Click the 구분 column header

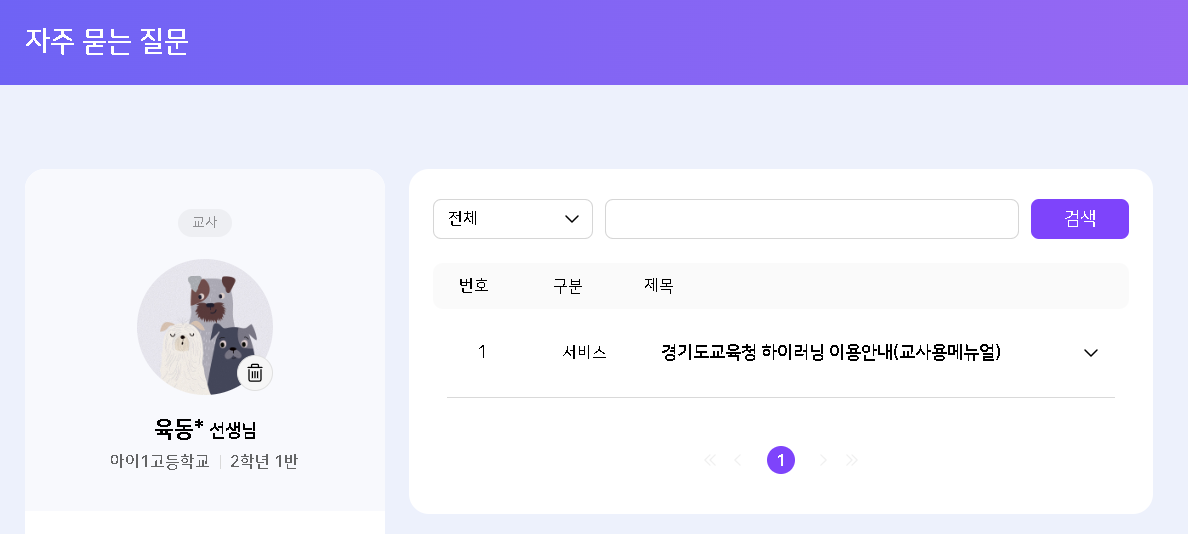[x=567, y=286]
